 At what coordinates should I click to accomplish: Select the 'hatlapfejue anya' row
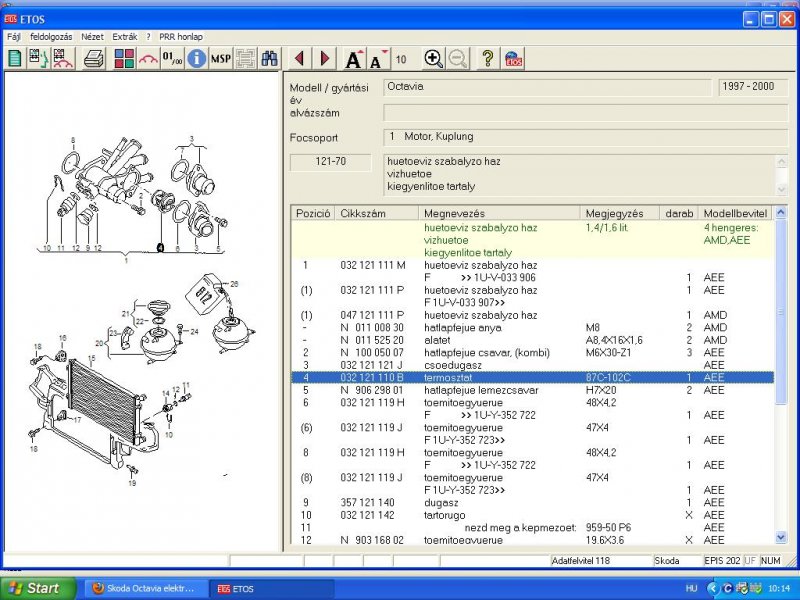coord(533,328)
